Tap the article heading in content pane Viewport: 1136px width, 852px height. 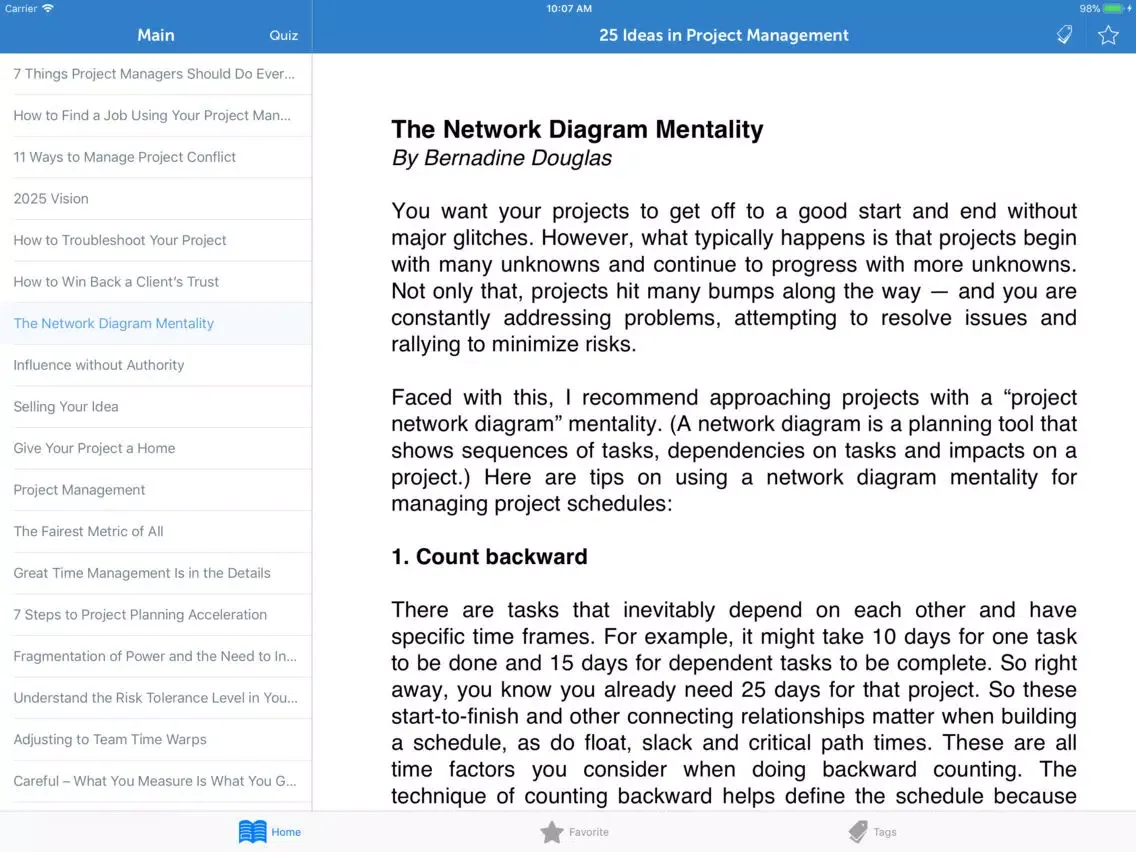click(577, 129)
